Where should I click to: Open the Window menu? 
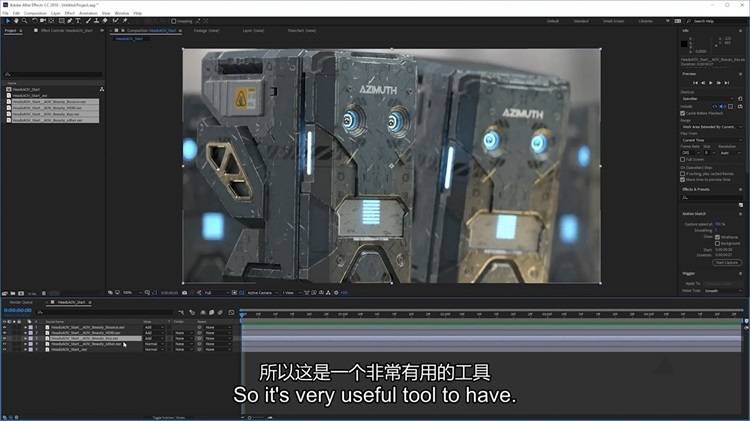tap(121, 13)
